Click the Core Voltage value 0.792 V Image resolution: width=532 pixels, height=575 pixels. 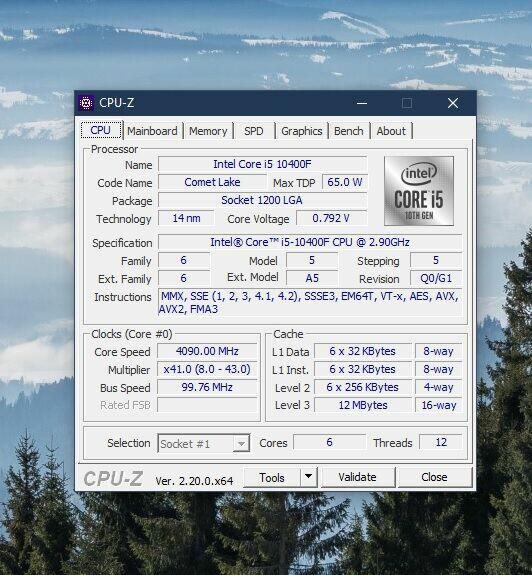pos(331,218)
